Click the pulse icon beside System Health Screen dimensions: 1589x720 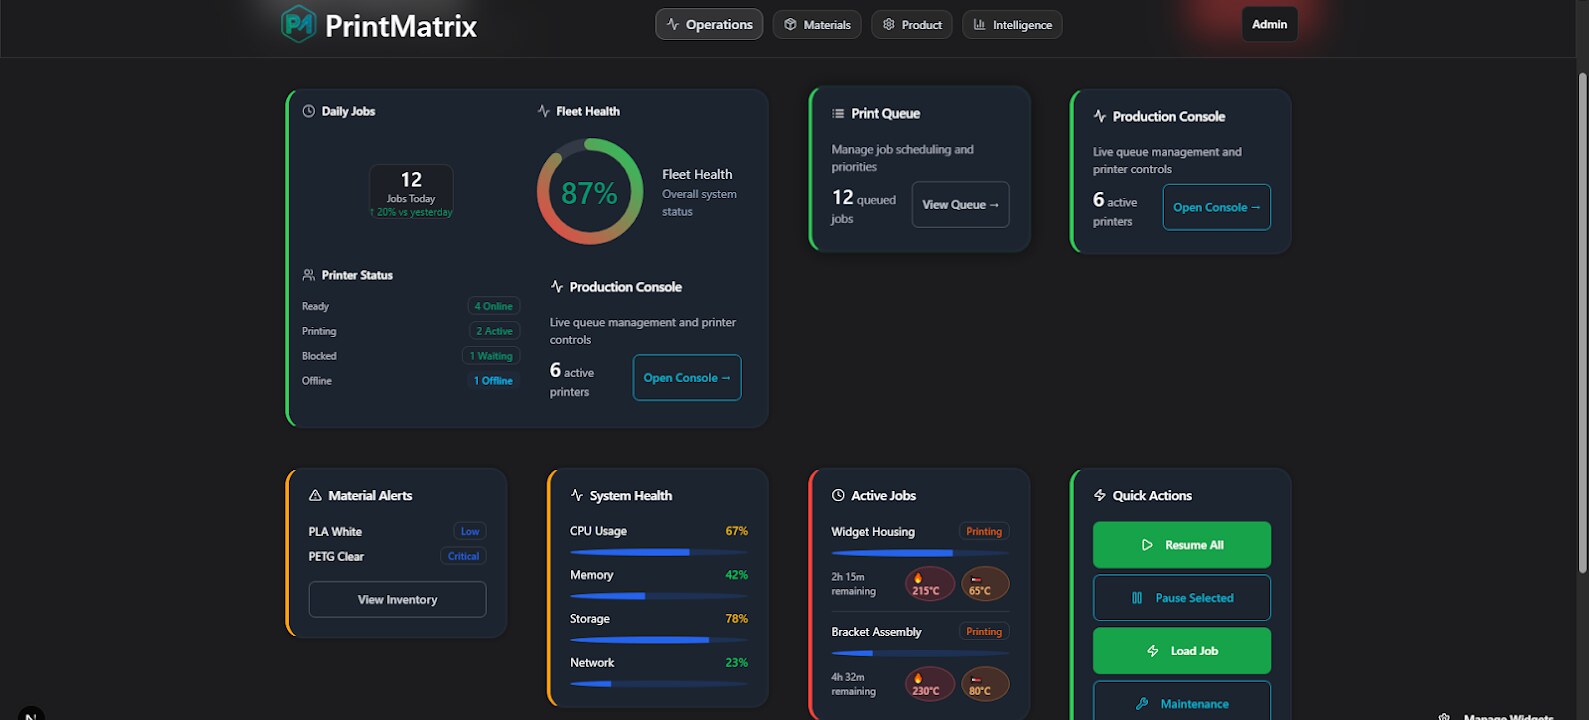coord(577,495)
